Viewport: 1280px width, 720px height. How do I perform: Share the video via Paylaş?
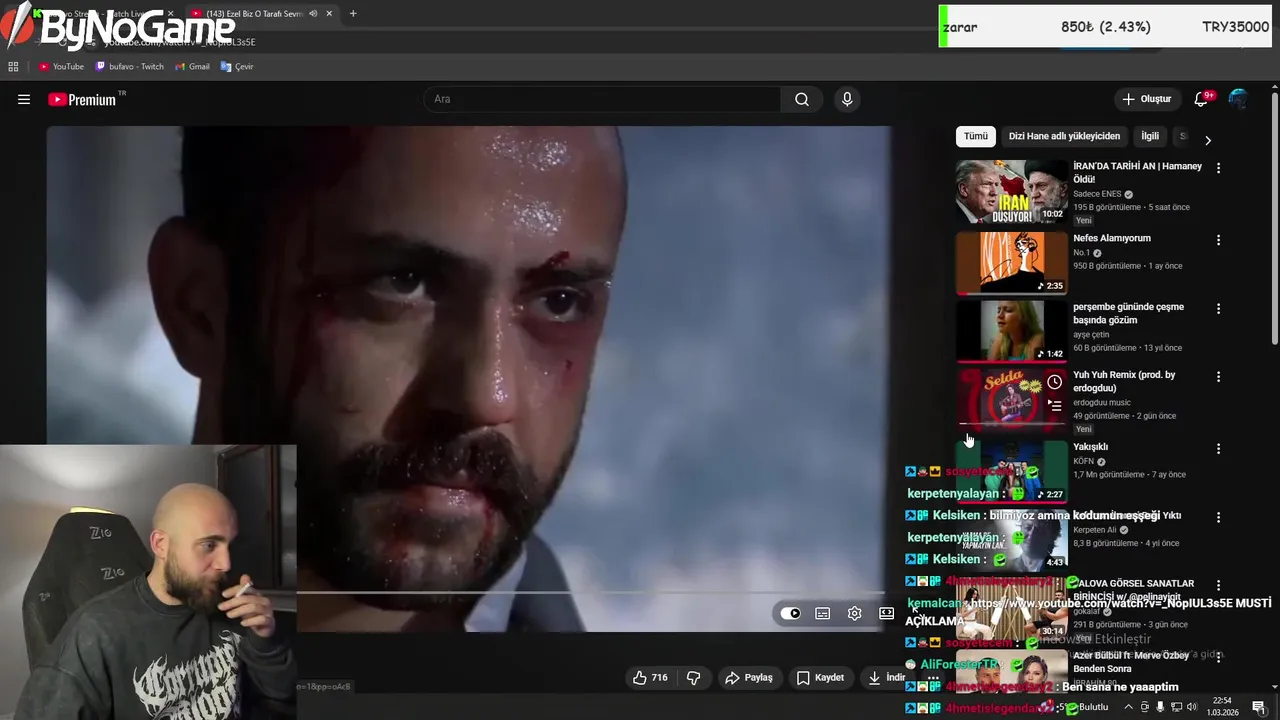click(749, 677)
